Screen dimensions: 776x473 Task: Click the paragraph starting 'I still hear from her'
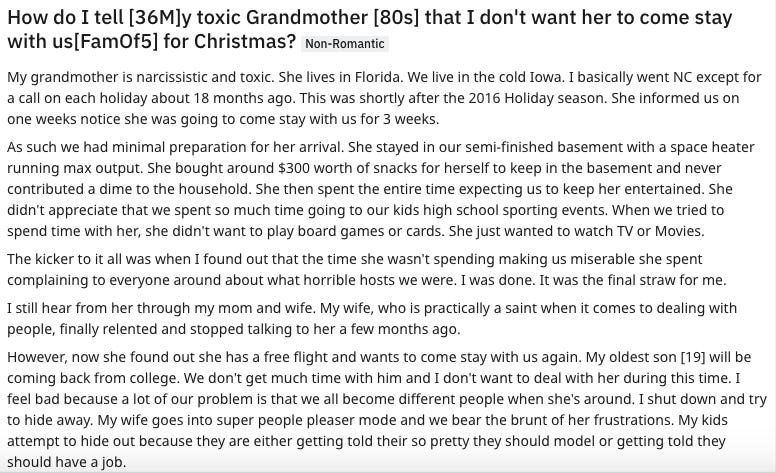pyautogui.click(x=372, y=319)
